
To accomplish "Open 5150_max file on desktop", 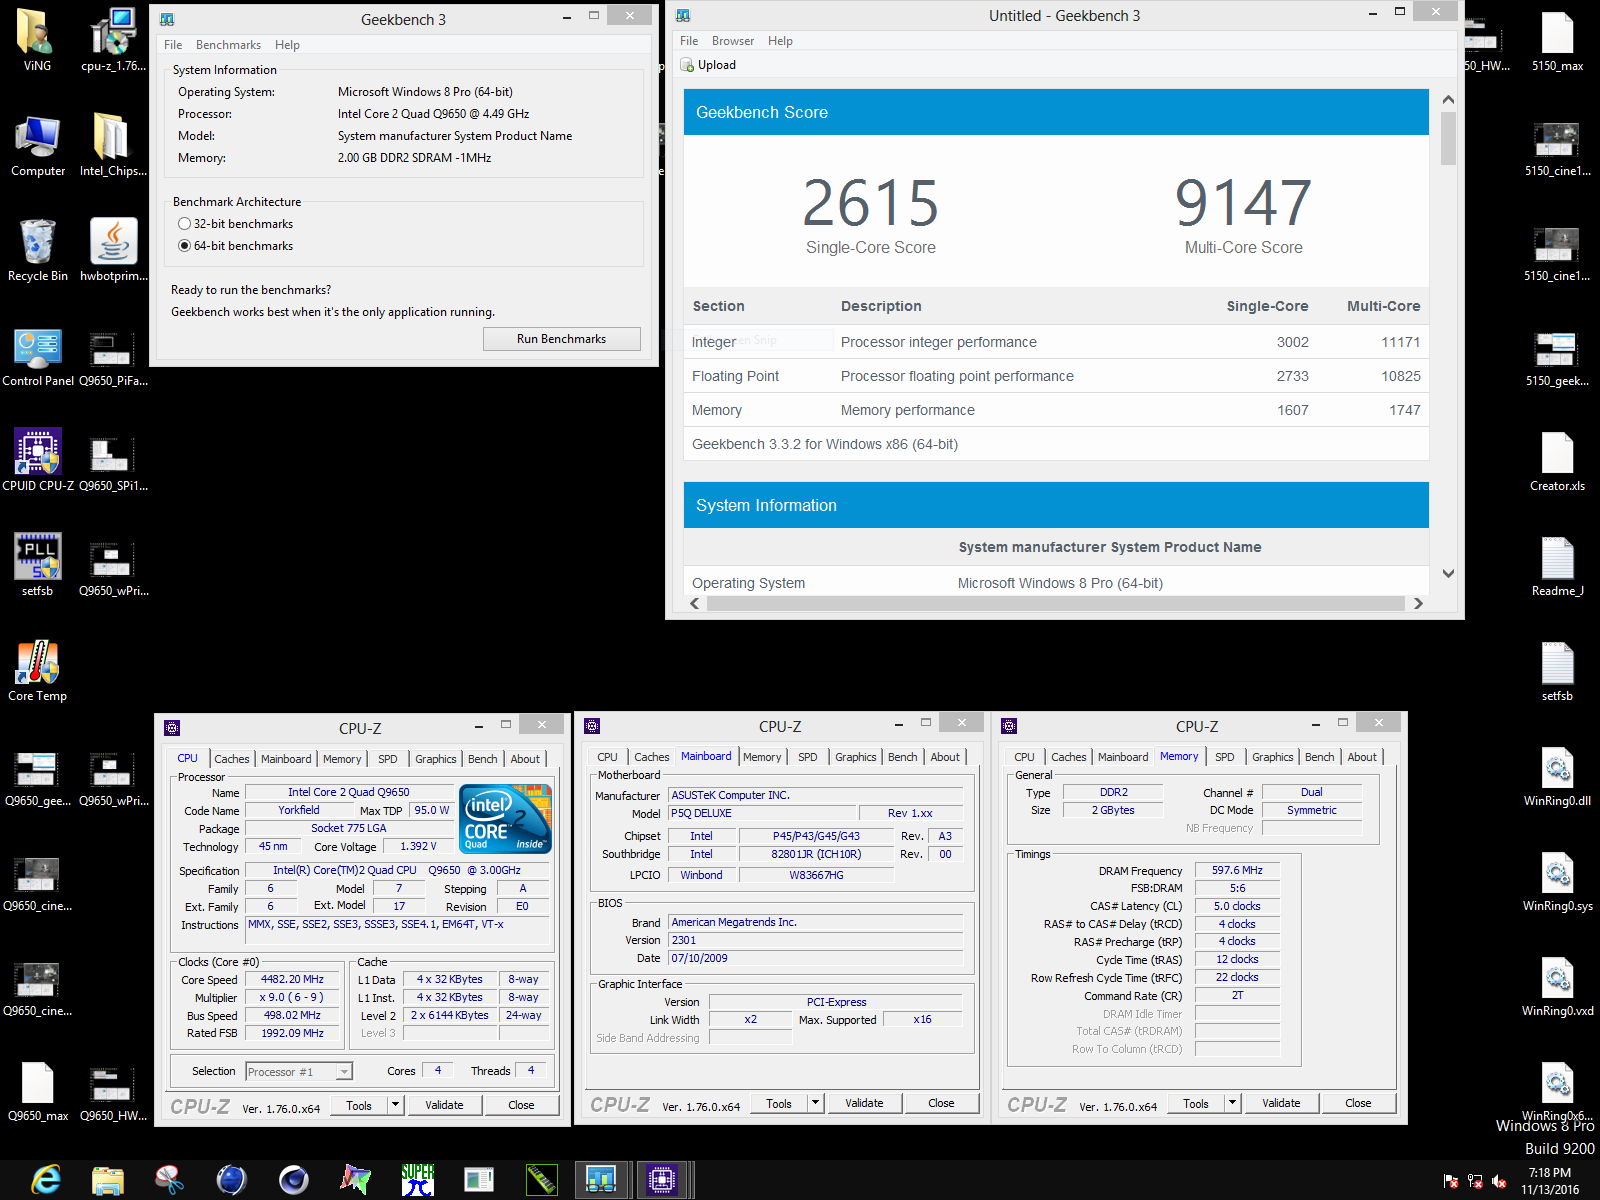I will 1557,41.
